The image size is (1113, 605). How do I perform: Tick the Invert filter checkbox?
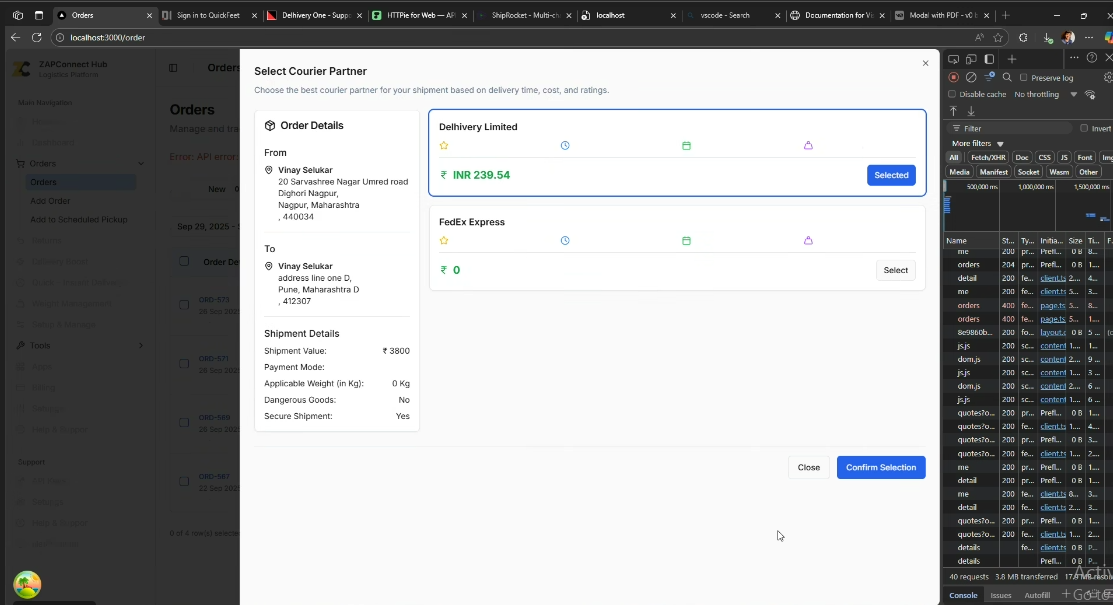(x=1084, y=128)
